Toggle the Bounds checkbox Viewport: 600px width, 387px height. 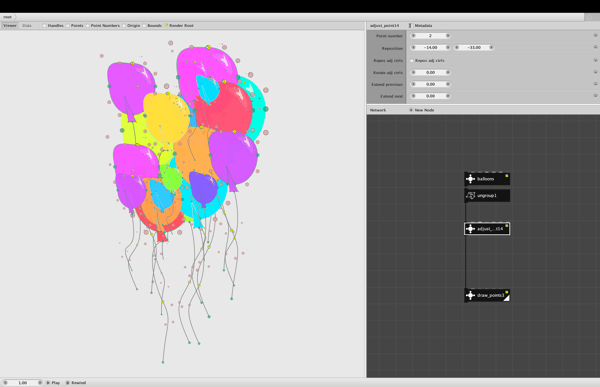click(144, 26)
